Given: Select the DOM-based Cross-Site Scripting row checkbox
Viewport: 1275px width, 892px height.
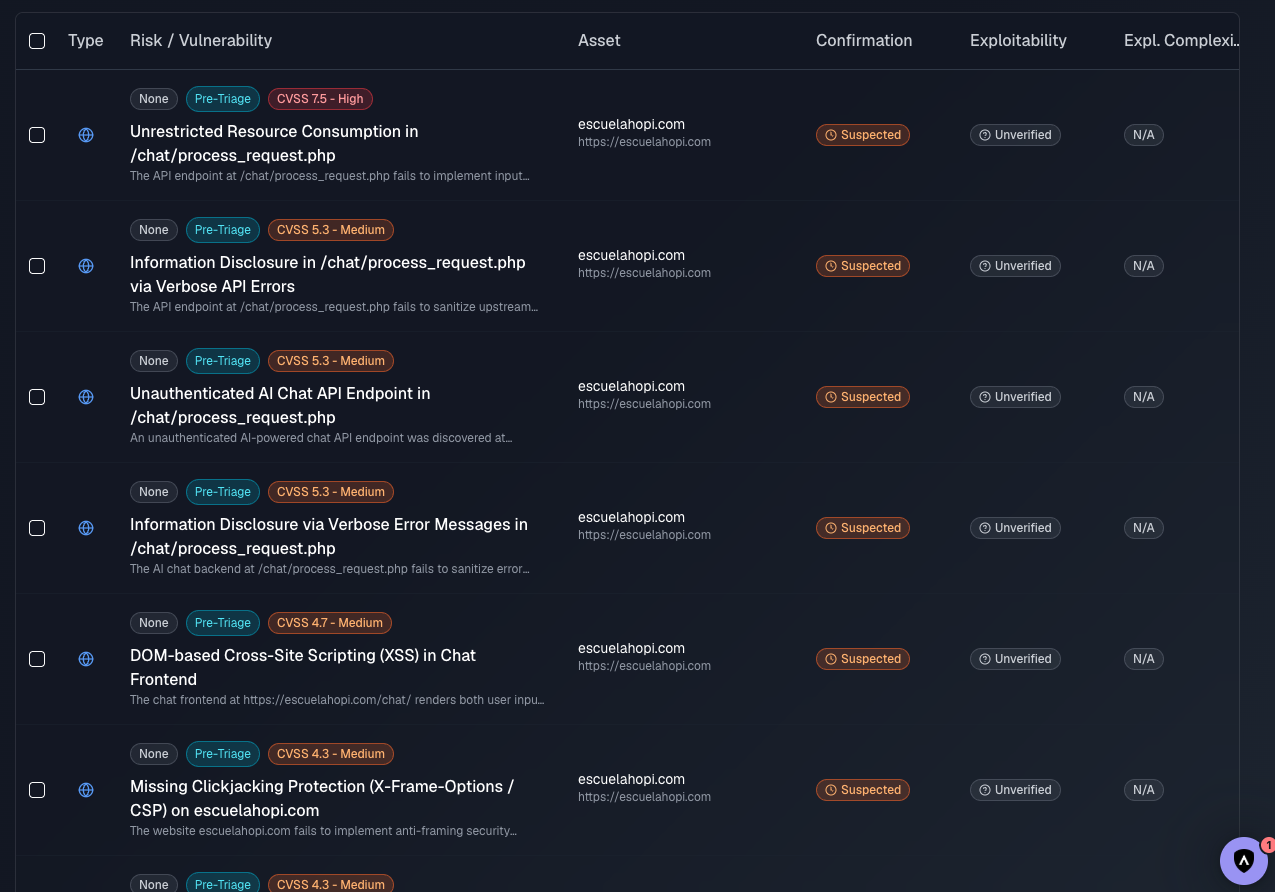Looking at the screenshot, I should pos(37,659).
